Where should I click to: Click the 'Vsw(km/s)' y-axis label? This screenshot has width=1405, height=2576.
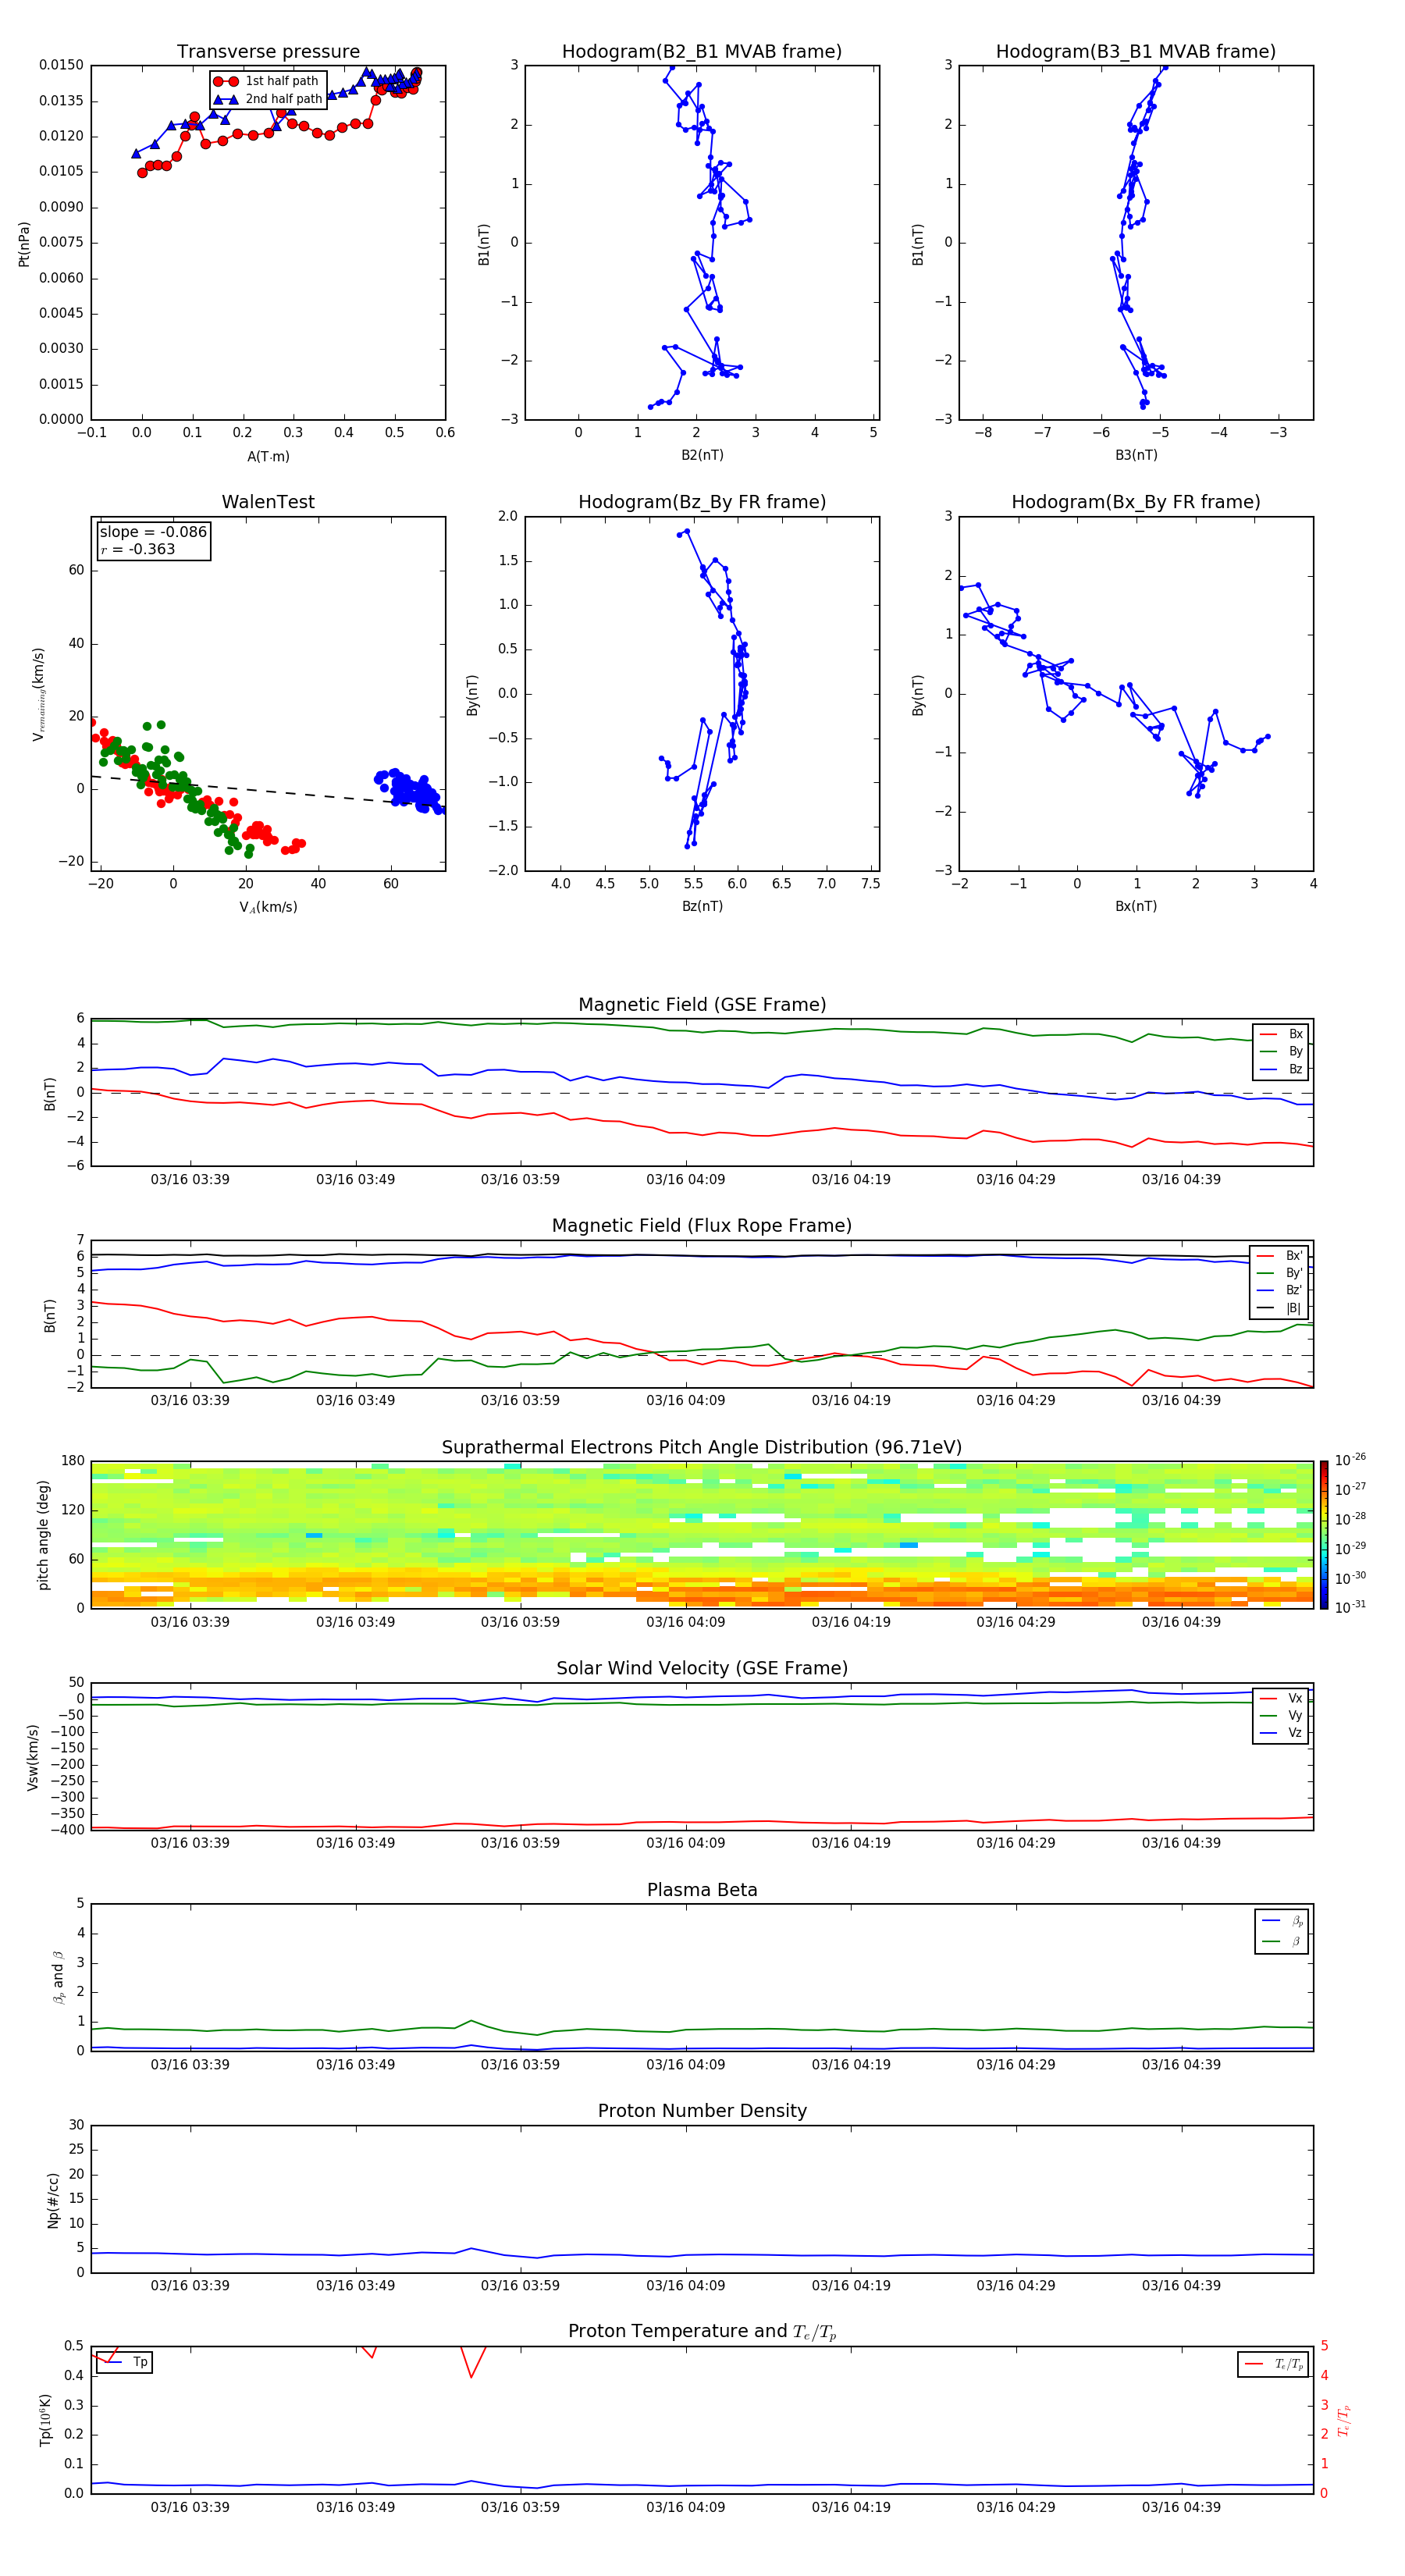coord(32,1757)
